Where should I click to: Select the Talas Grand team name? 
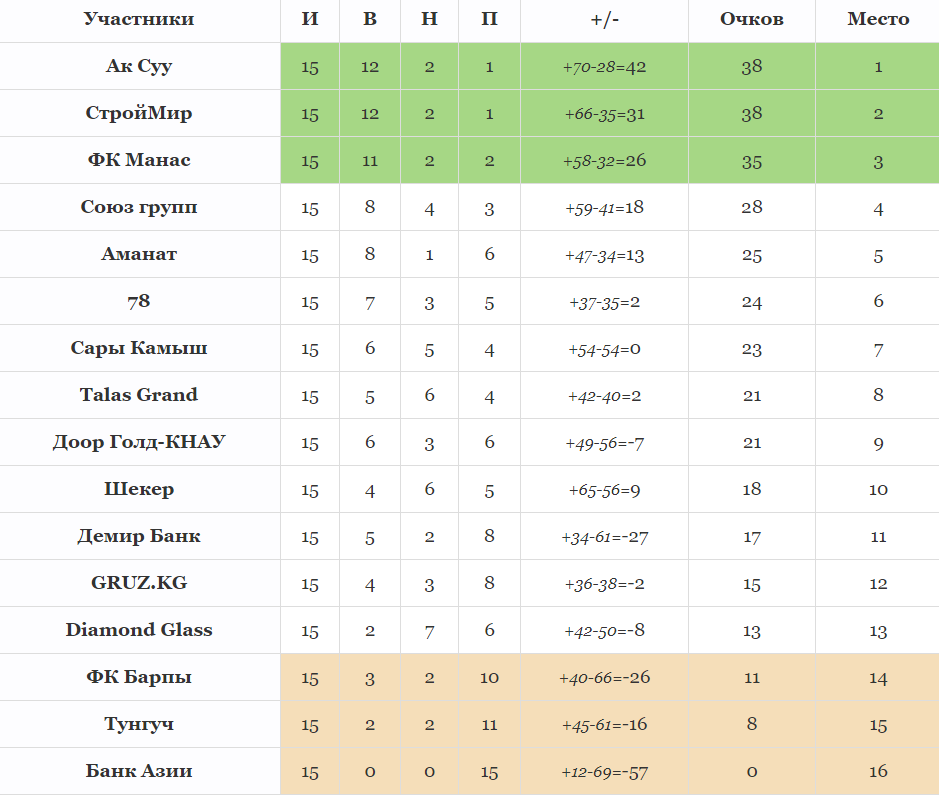[x=139, y=395]
